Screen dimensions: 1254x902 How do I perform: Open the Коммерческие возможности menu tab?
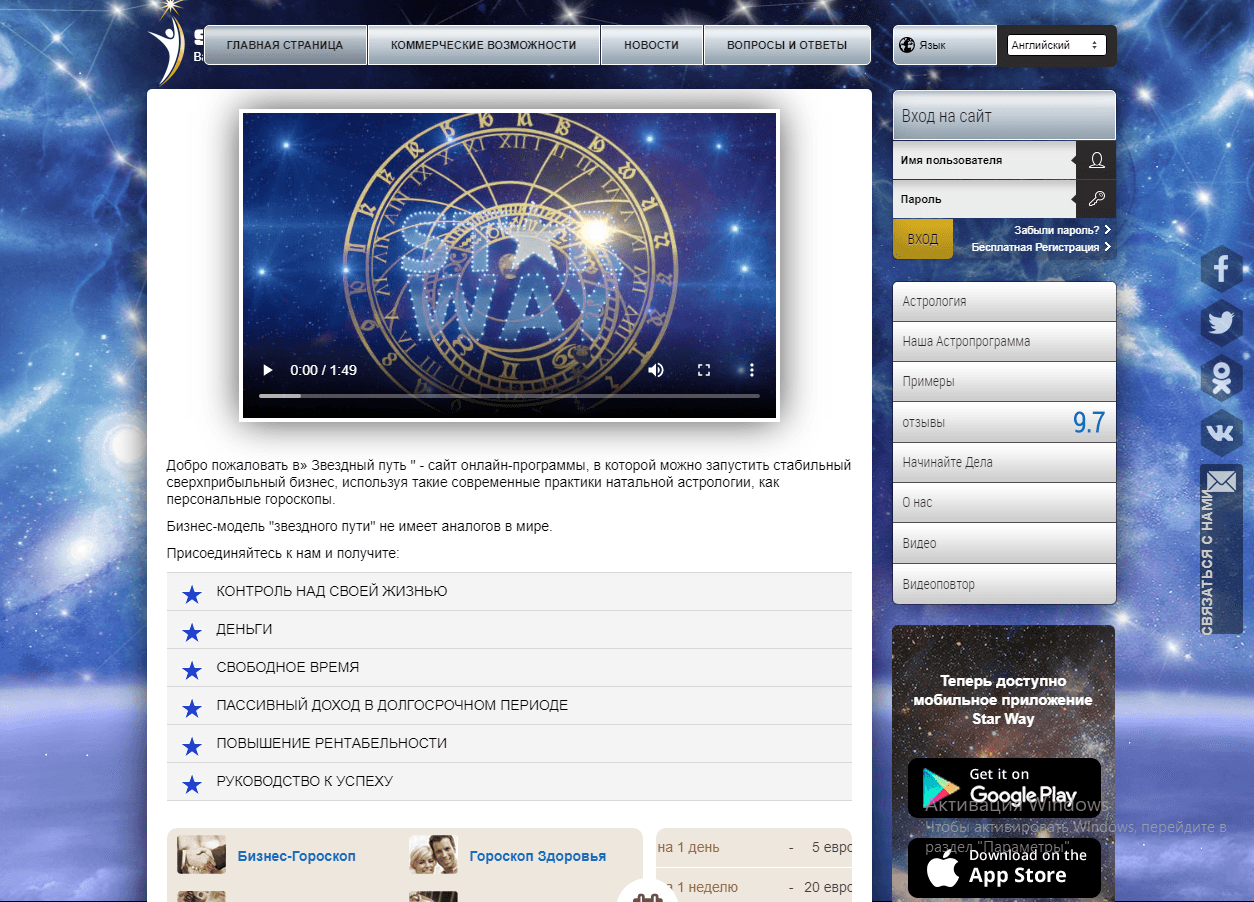pos(483,45)
